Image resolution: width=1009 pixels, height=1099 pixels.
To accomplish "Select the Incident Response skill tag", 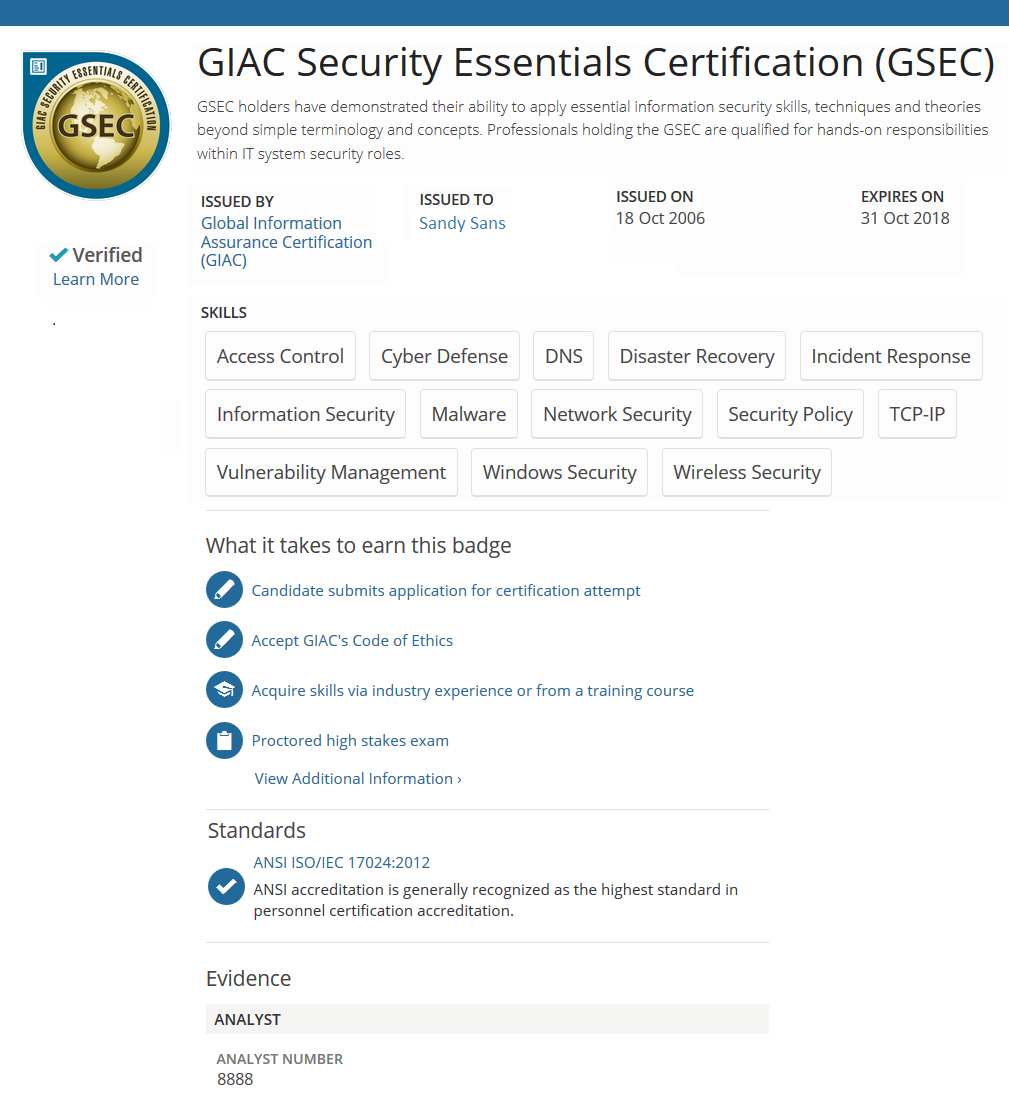I will 891,356.
